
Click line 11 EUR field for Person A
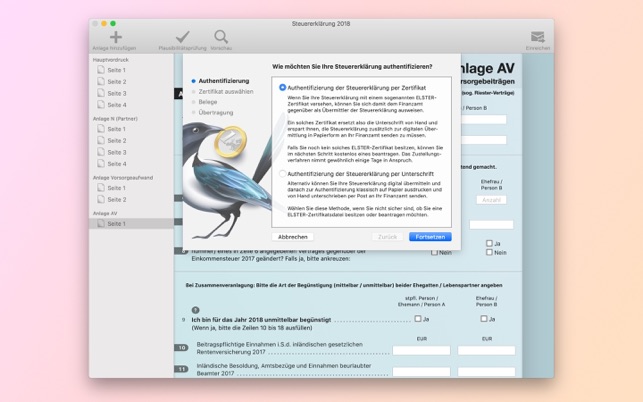[421, 372]
